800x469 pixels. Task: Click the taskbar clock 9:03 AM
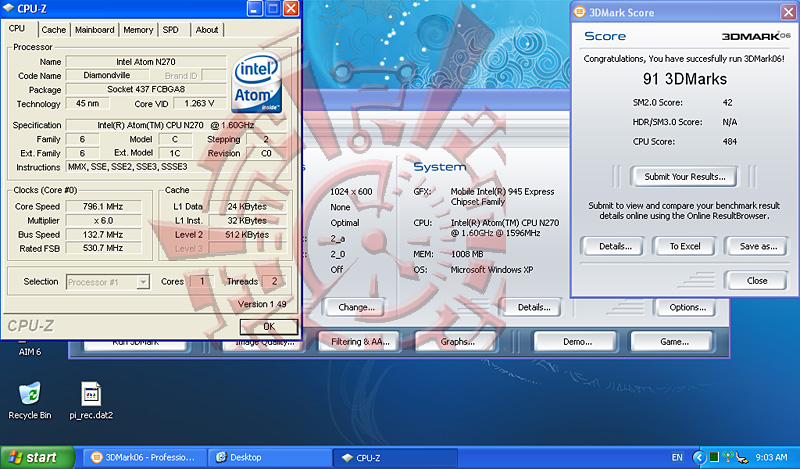pyautogui.click(x=770, y=457)
